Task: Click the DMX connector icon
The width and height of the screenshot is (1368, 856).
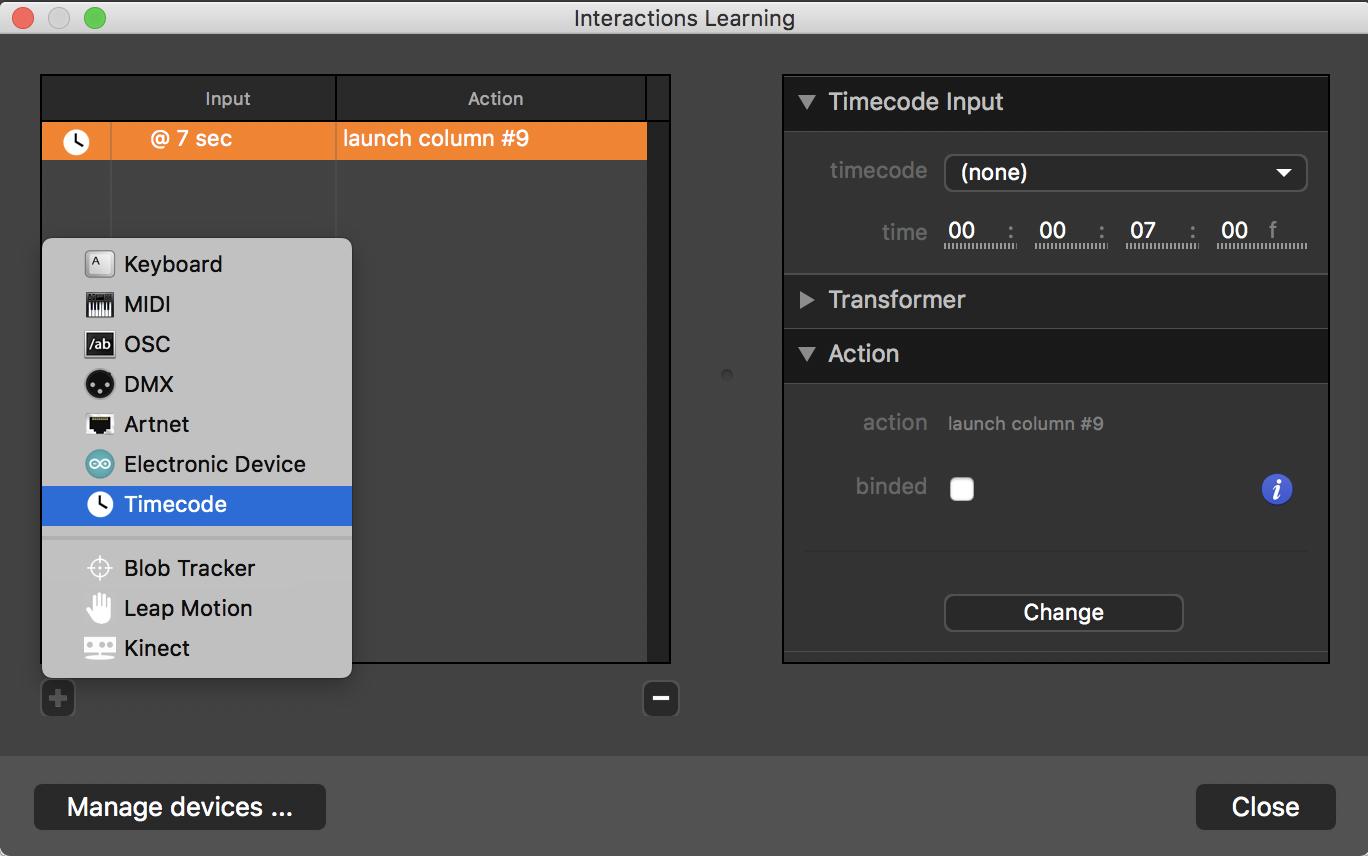Action: (x=99, y=384)
